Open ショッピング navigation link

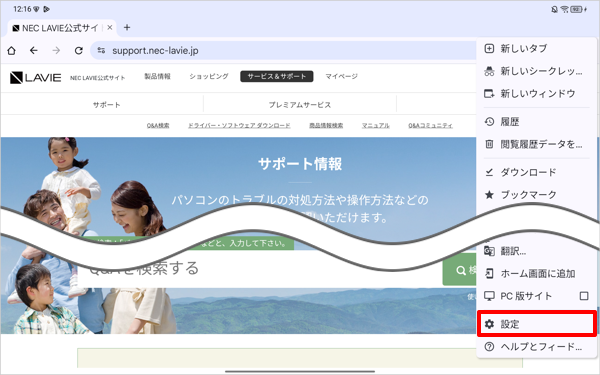tap(209, 77)
